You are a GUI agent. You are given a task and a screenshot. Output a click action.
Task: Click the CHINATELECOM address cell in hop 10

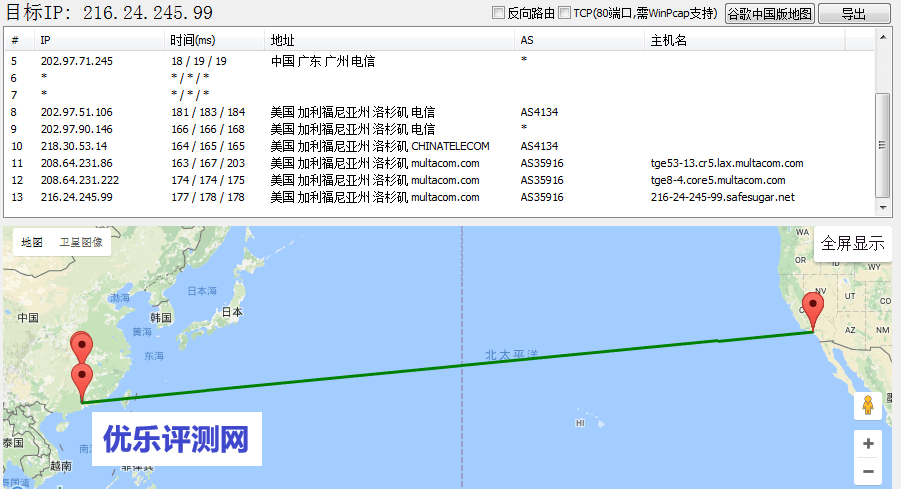pos(380,146)
